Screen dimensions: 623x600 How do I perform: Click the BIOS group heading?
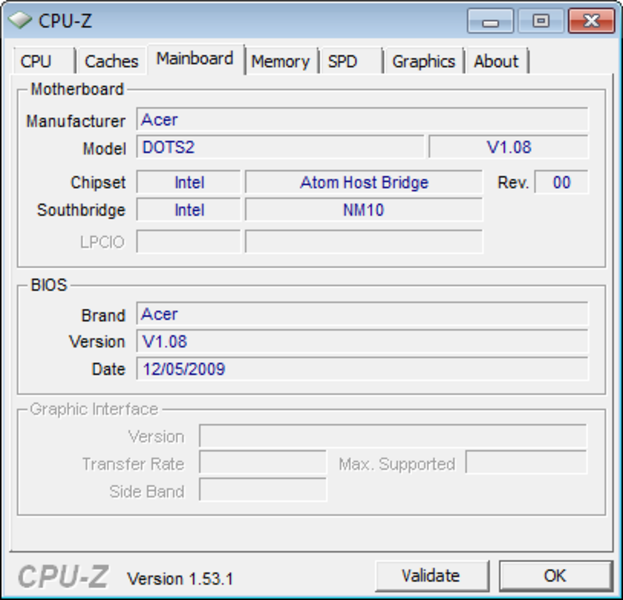point(49,285)
